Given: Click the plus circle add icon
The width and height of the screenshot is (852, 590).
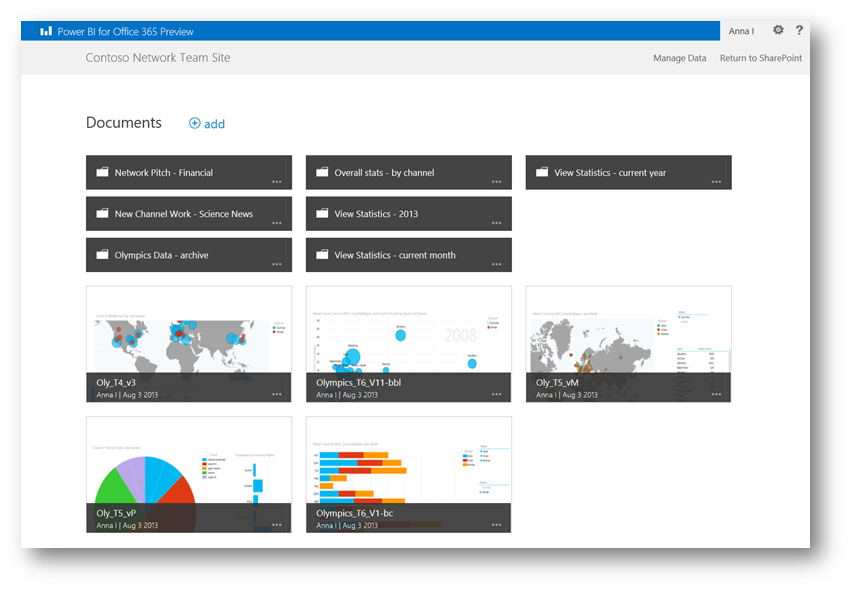Looking at the screenshot, I should pos(195,123).
